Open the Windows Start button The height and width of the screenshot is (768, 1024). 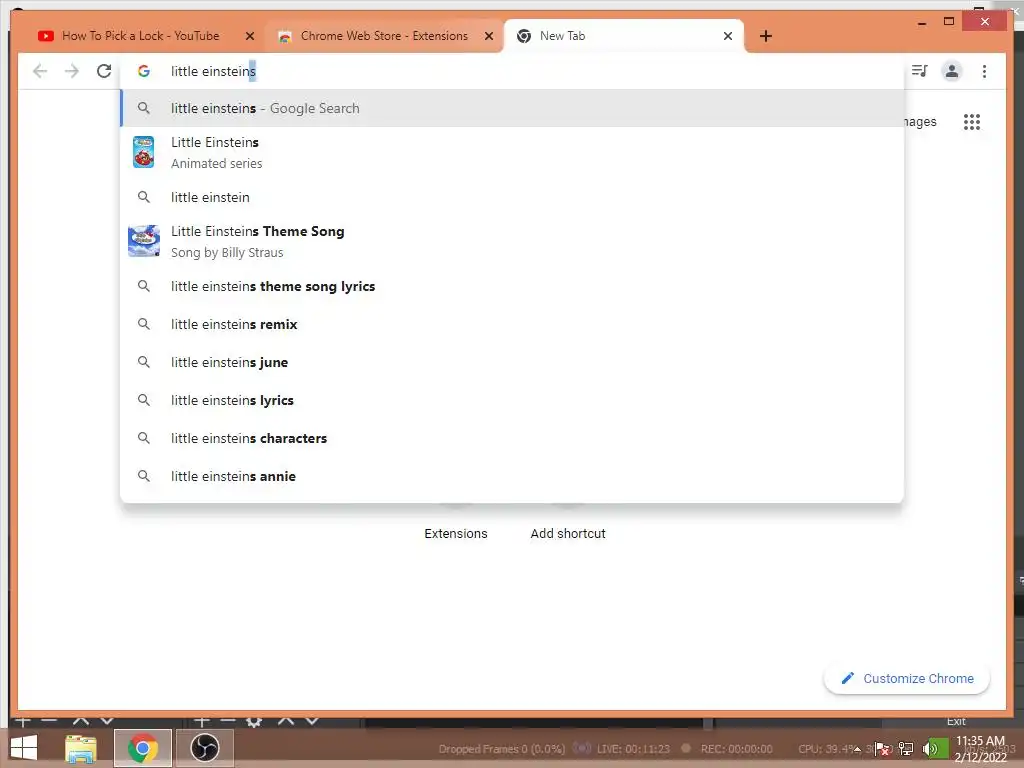point(24,748)
